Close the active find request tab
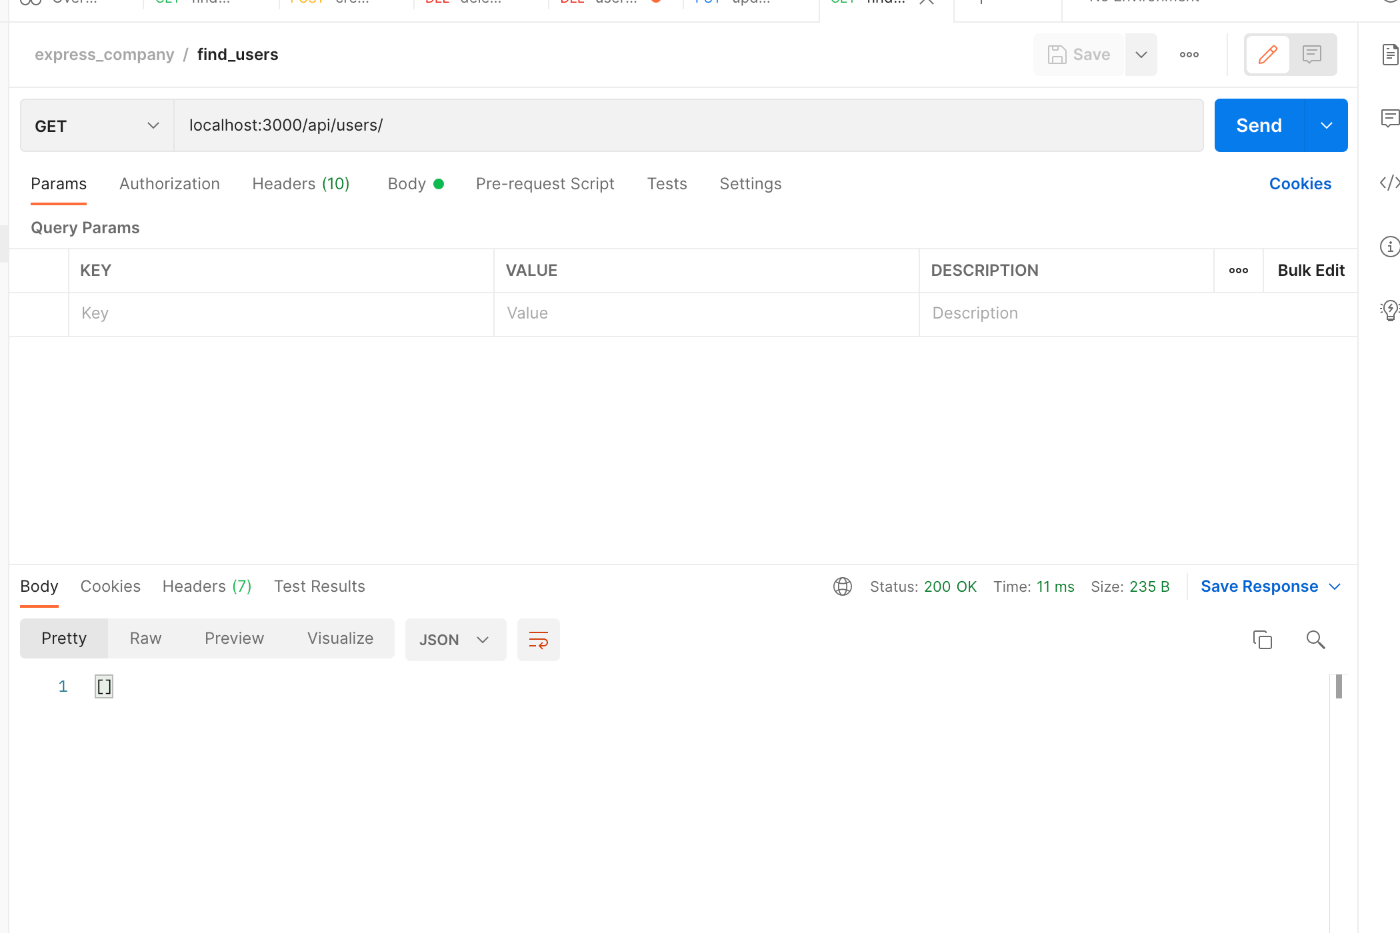Screen dimensions: 1400x933 click(x=927, y=3)
